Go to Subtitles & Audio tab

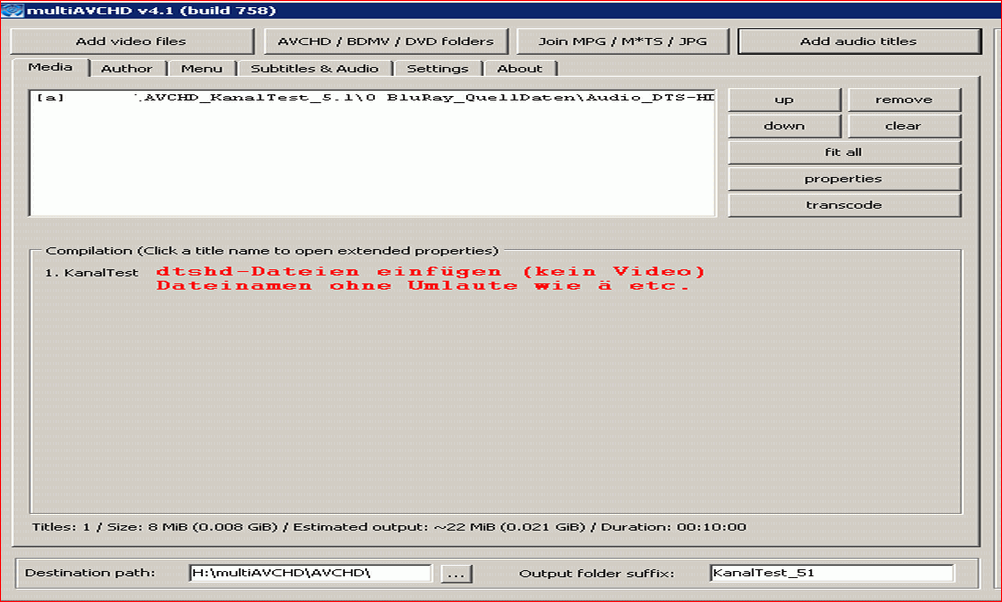click(x=314, y=68)
